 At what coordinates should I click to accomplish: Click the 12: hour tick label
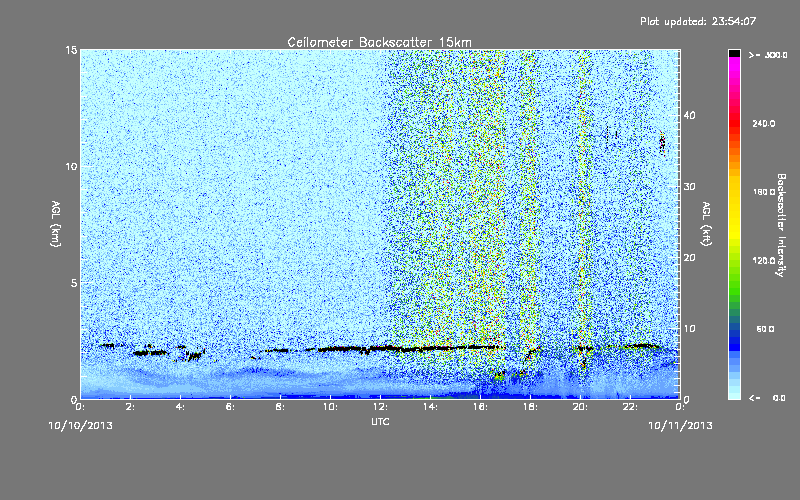tap(380, 407)
